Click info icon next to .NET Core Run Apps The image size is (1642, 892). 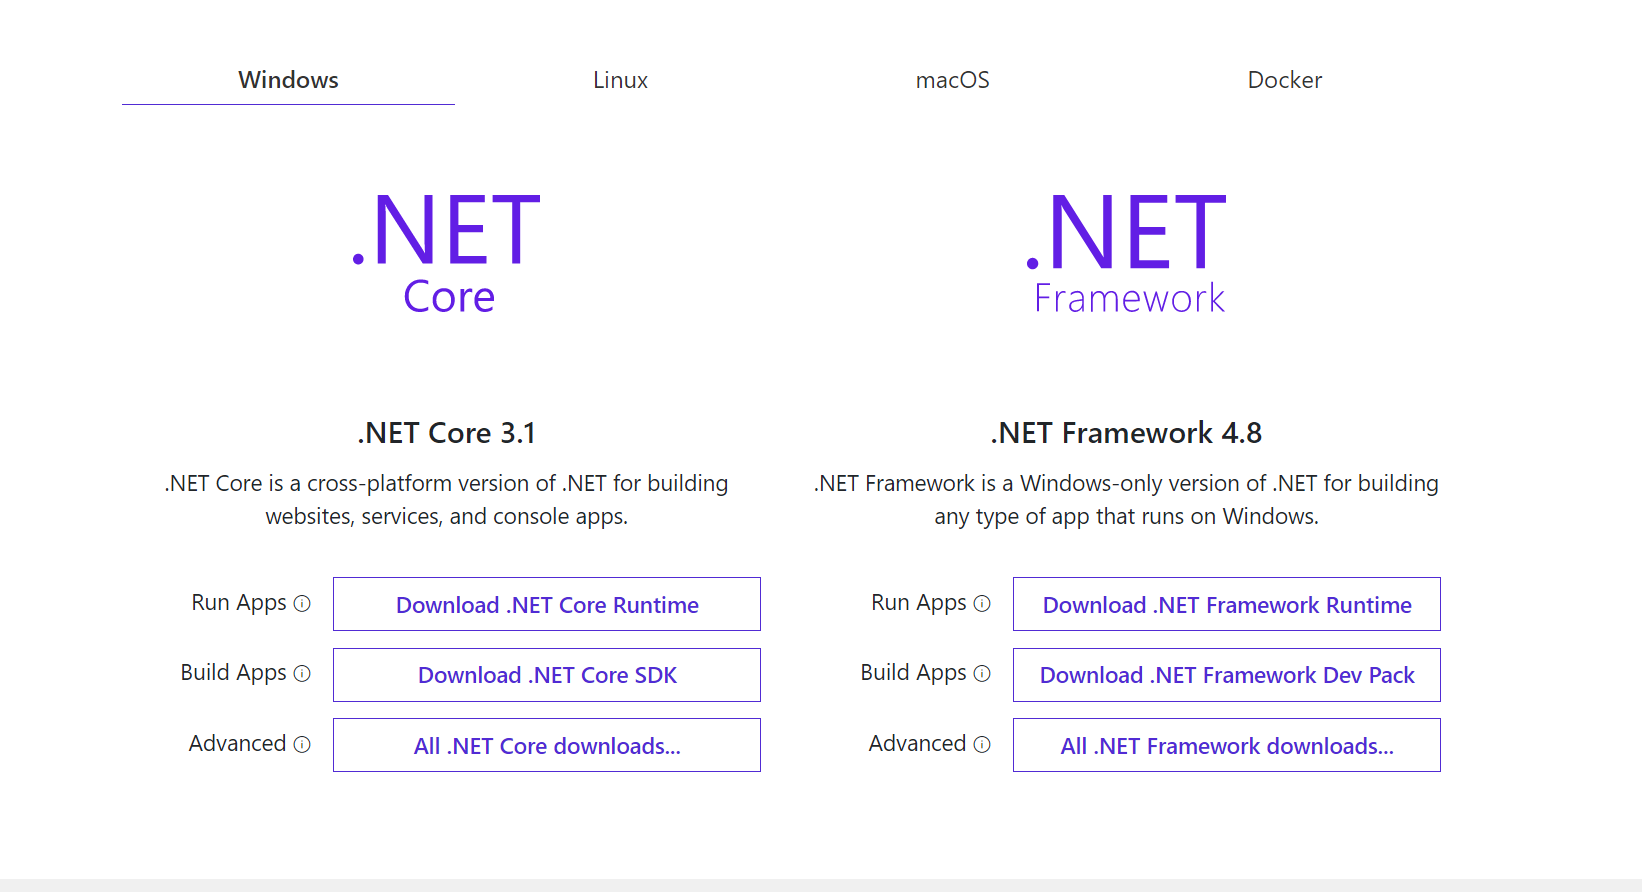[x=302, y=603]
